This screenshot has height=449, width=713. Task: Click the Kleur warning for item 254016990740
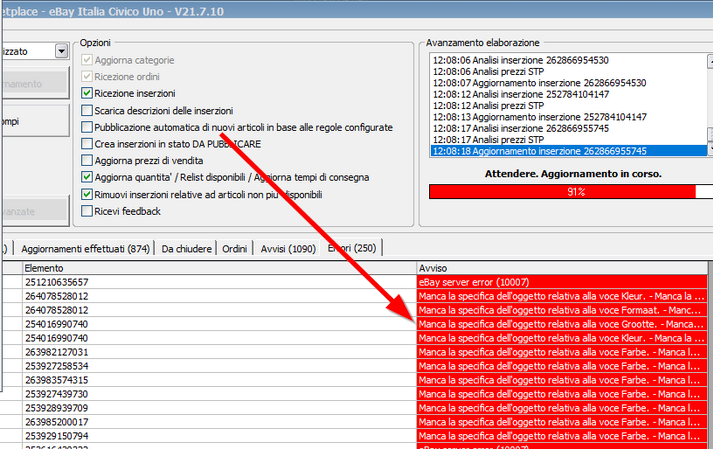[x=562, y=338]
